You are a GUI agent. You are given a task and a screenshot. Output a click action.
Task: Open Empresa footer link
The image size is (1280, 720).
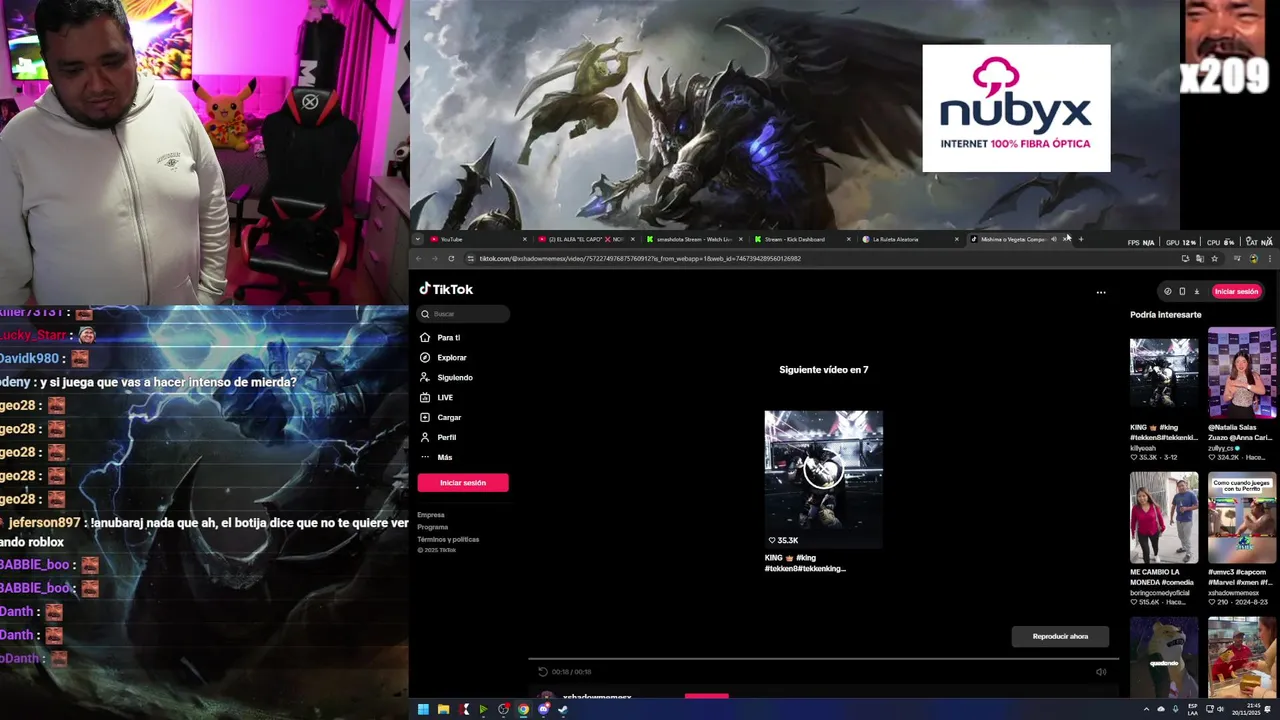[x=431, y=515]
